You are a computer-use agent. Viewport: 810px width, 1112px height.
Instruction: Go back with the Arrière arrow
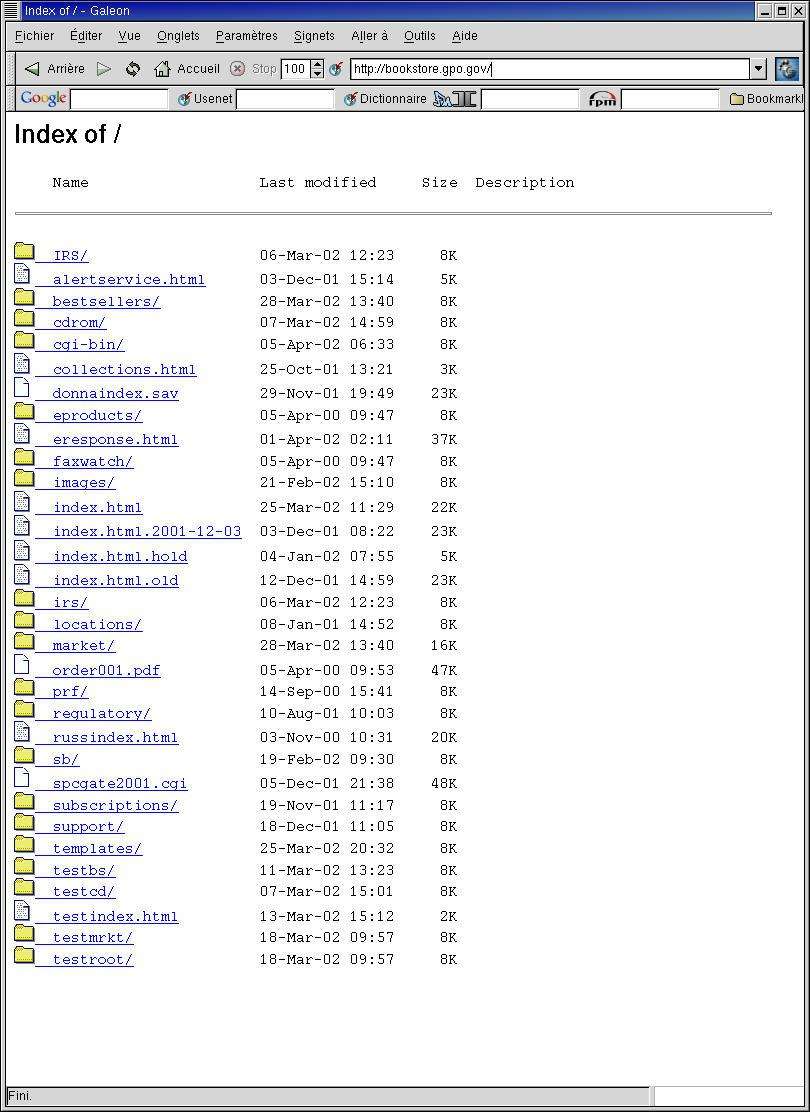point(32,69)
